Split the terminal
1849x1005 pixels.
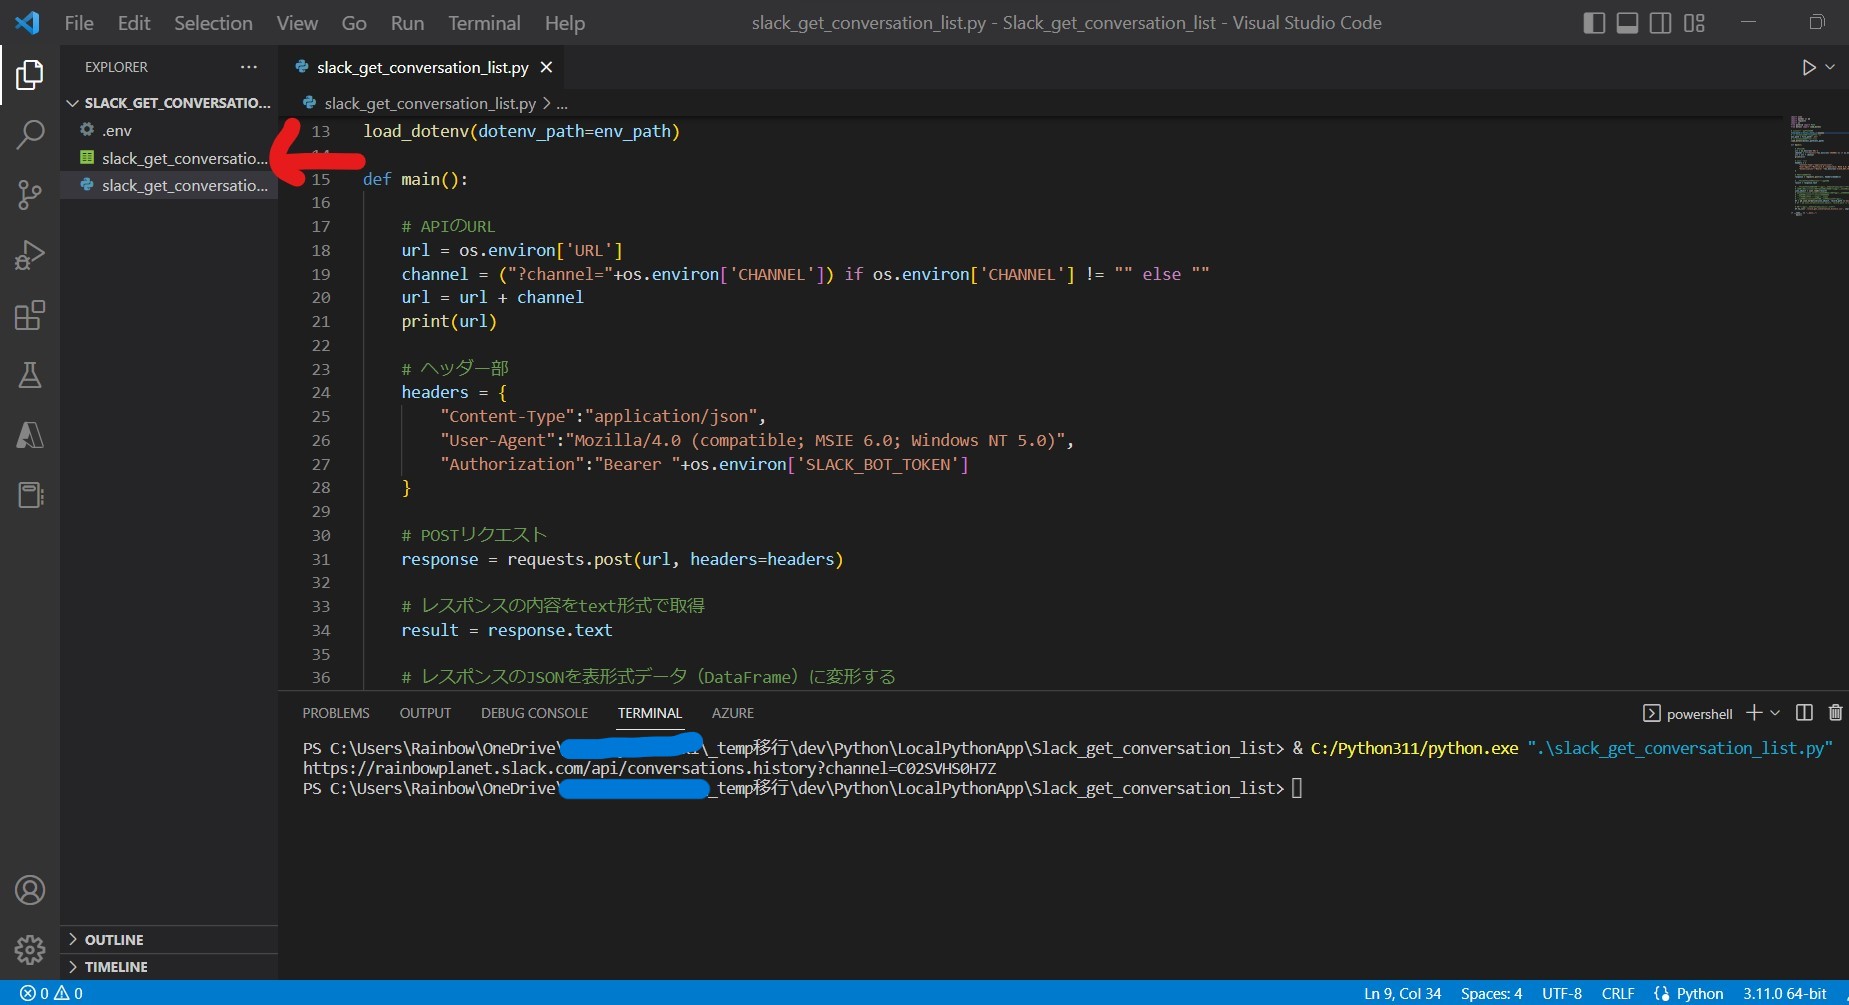[x=1804, y=713]
